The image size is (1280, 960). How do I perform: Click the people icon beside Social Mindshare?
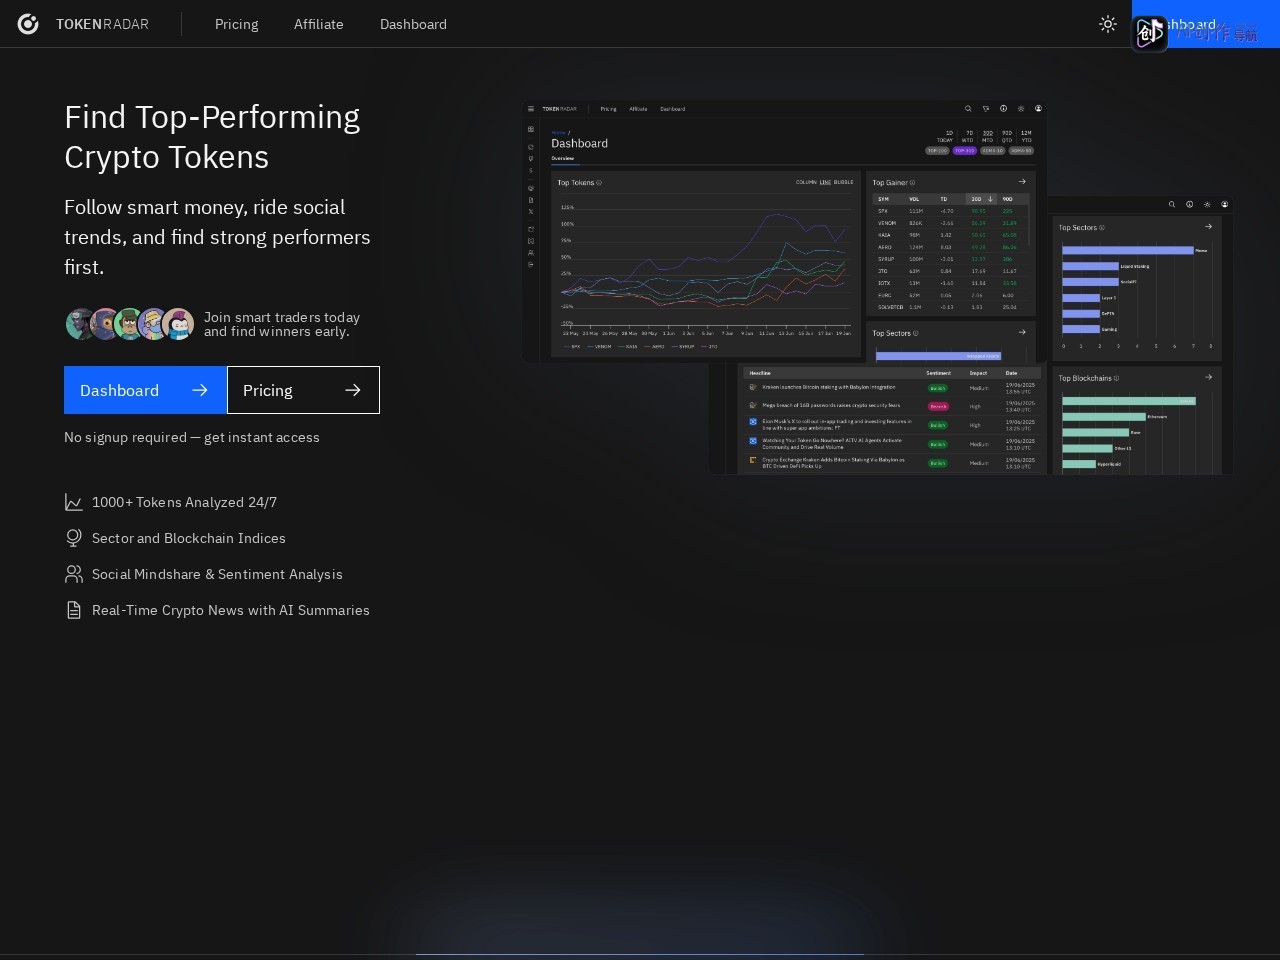tap(74, 574)
